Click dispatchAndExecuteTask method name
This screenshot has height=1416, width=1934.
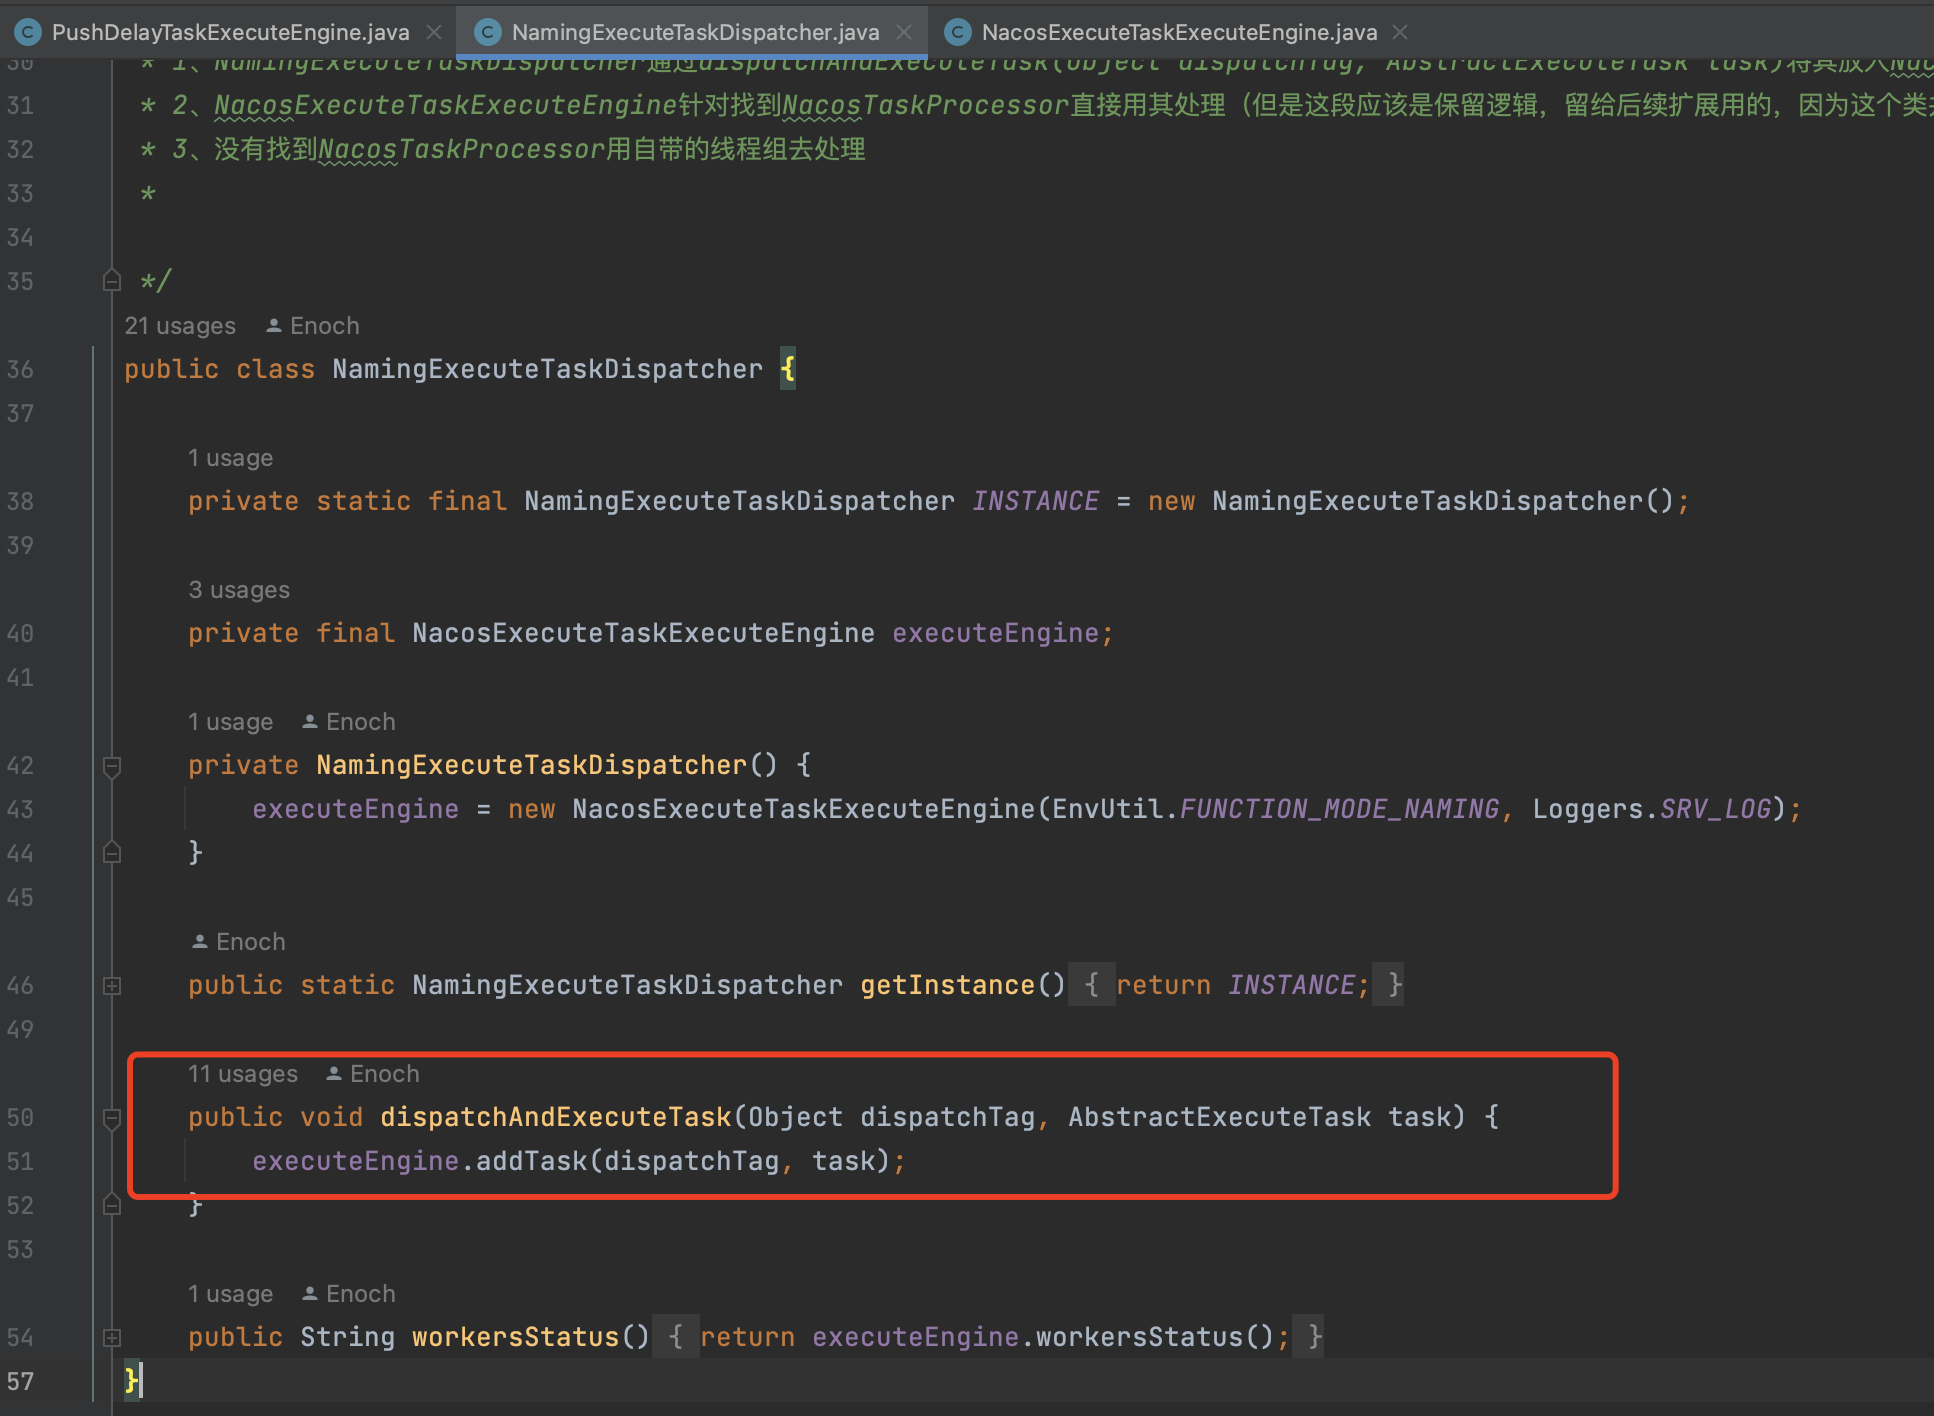tap(555, 1117)
